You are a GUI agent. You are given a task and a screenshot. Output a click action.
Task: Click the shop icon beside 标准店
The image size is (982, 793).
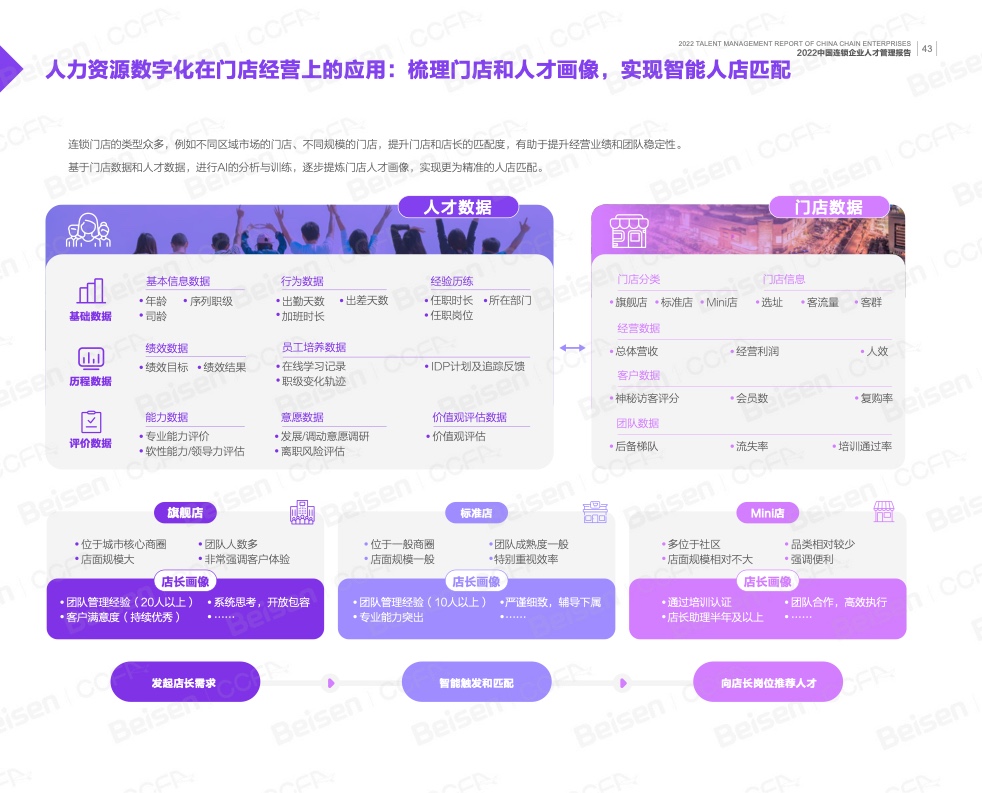tap(595, 512)
